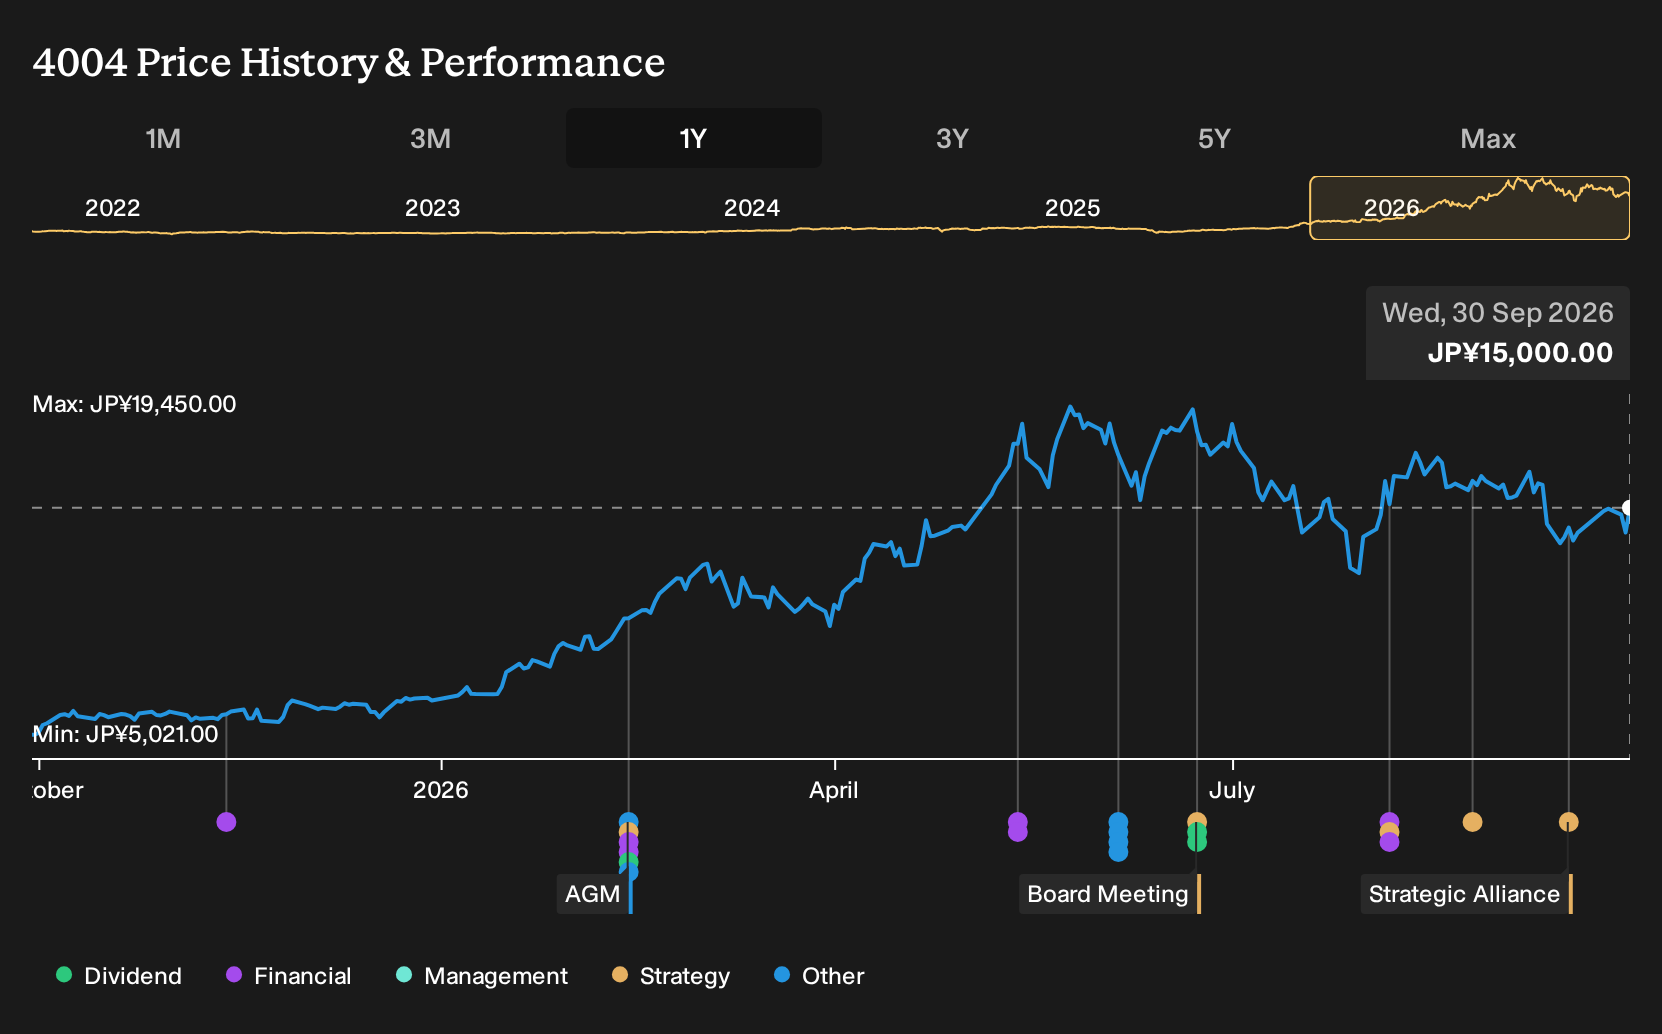Switch to the 3M range tab
The image size is (1662, 1034).
(x=430, y=138)
